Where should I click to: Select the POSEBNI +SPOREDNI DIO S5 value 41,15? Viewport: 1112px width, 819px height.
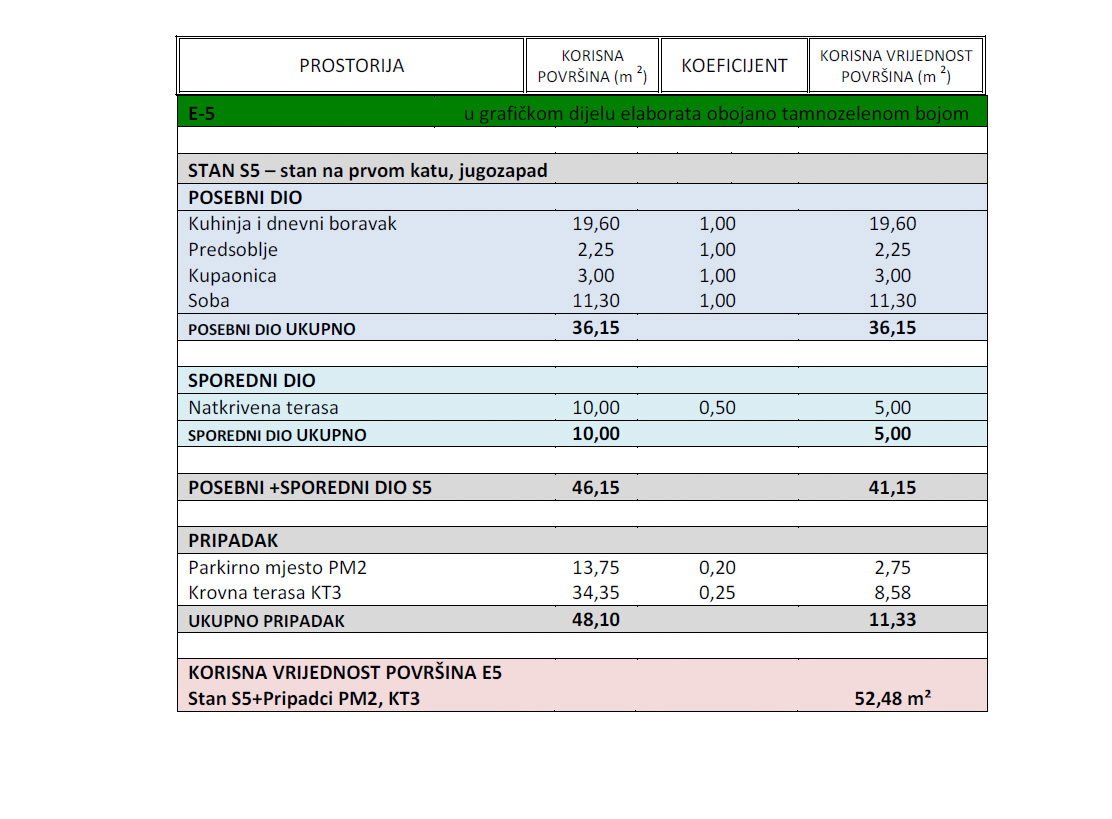(892, 487)
